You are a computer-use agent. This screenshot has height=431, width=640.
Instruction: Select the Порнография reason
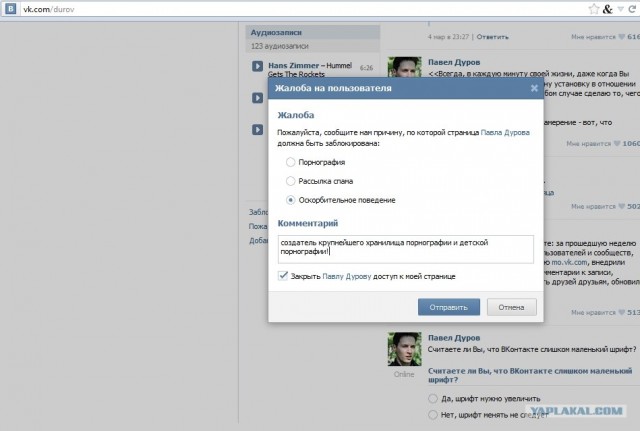(290, 162)
